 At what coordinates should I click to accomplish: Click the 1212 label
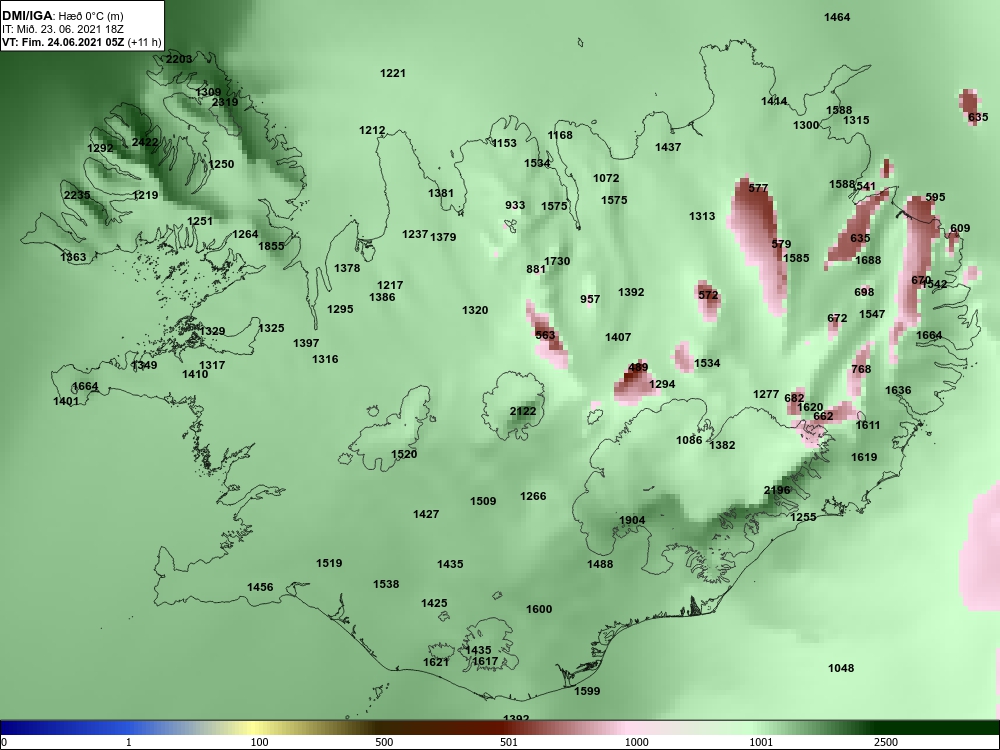[x=372, y=130]
